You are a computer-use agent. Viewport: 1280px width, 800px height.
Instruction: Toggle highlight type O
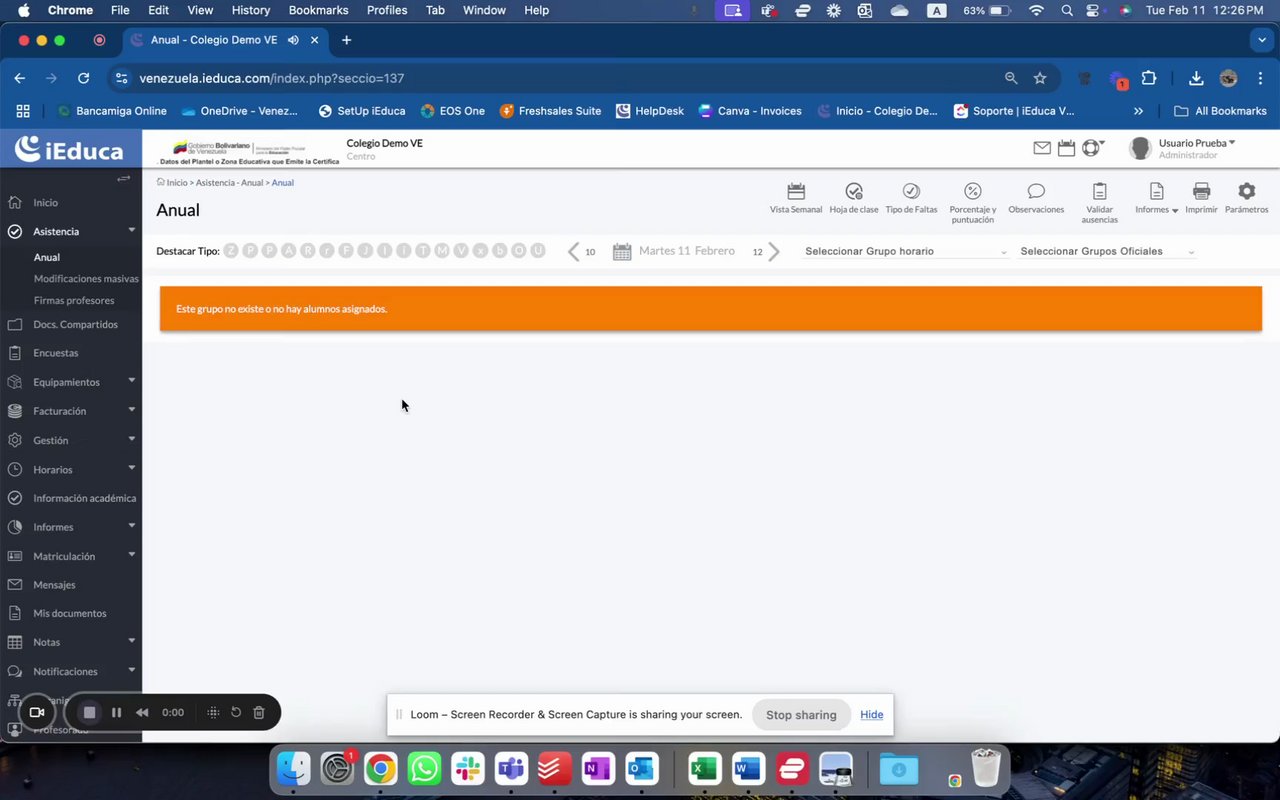click(x=519, y=251)
